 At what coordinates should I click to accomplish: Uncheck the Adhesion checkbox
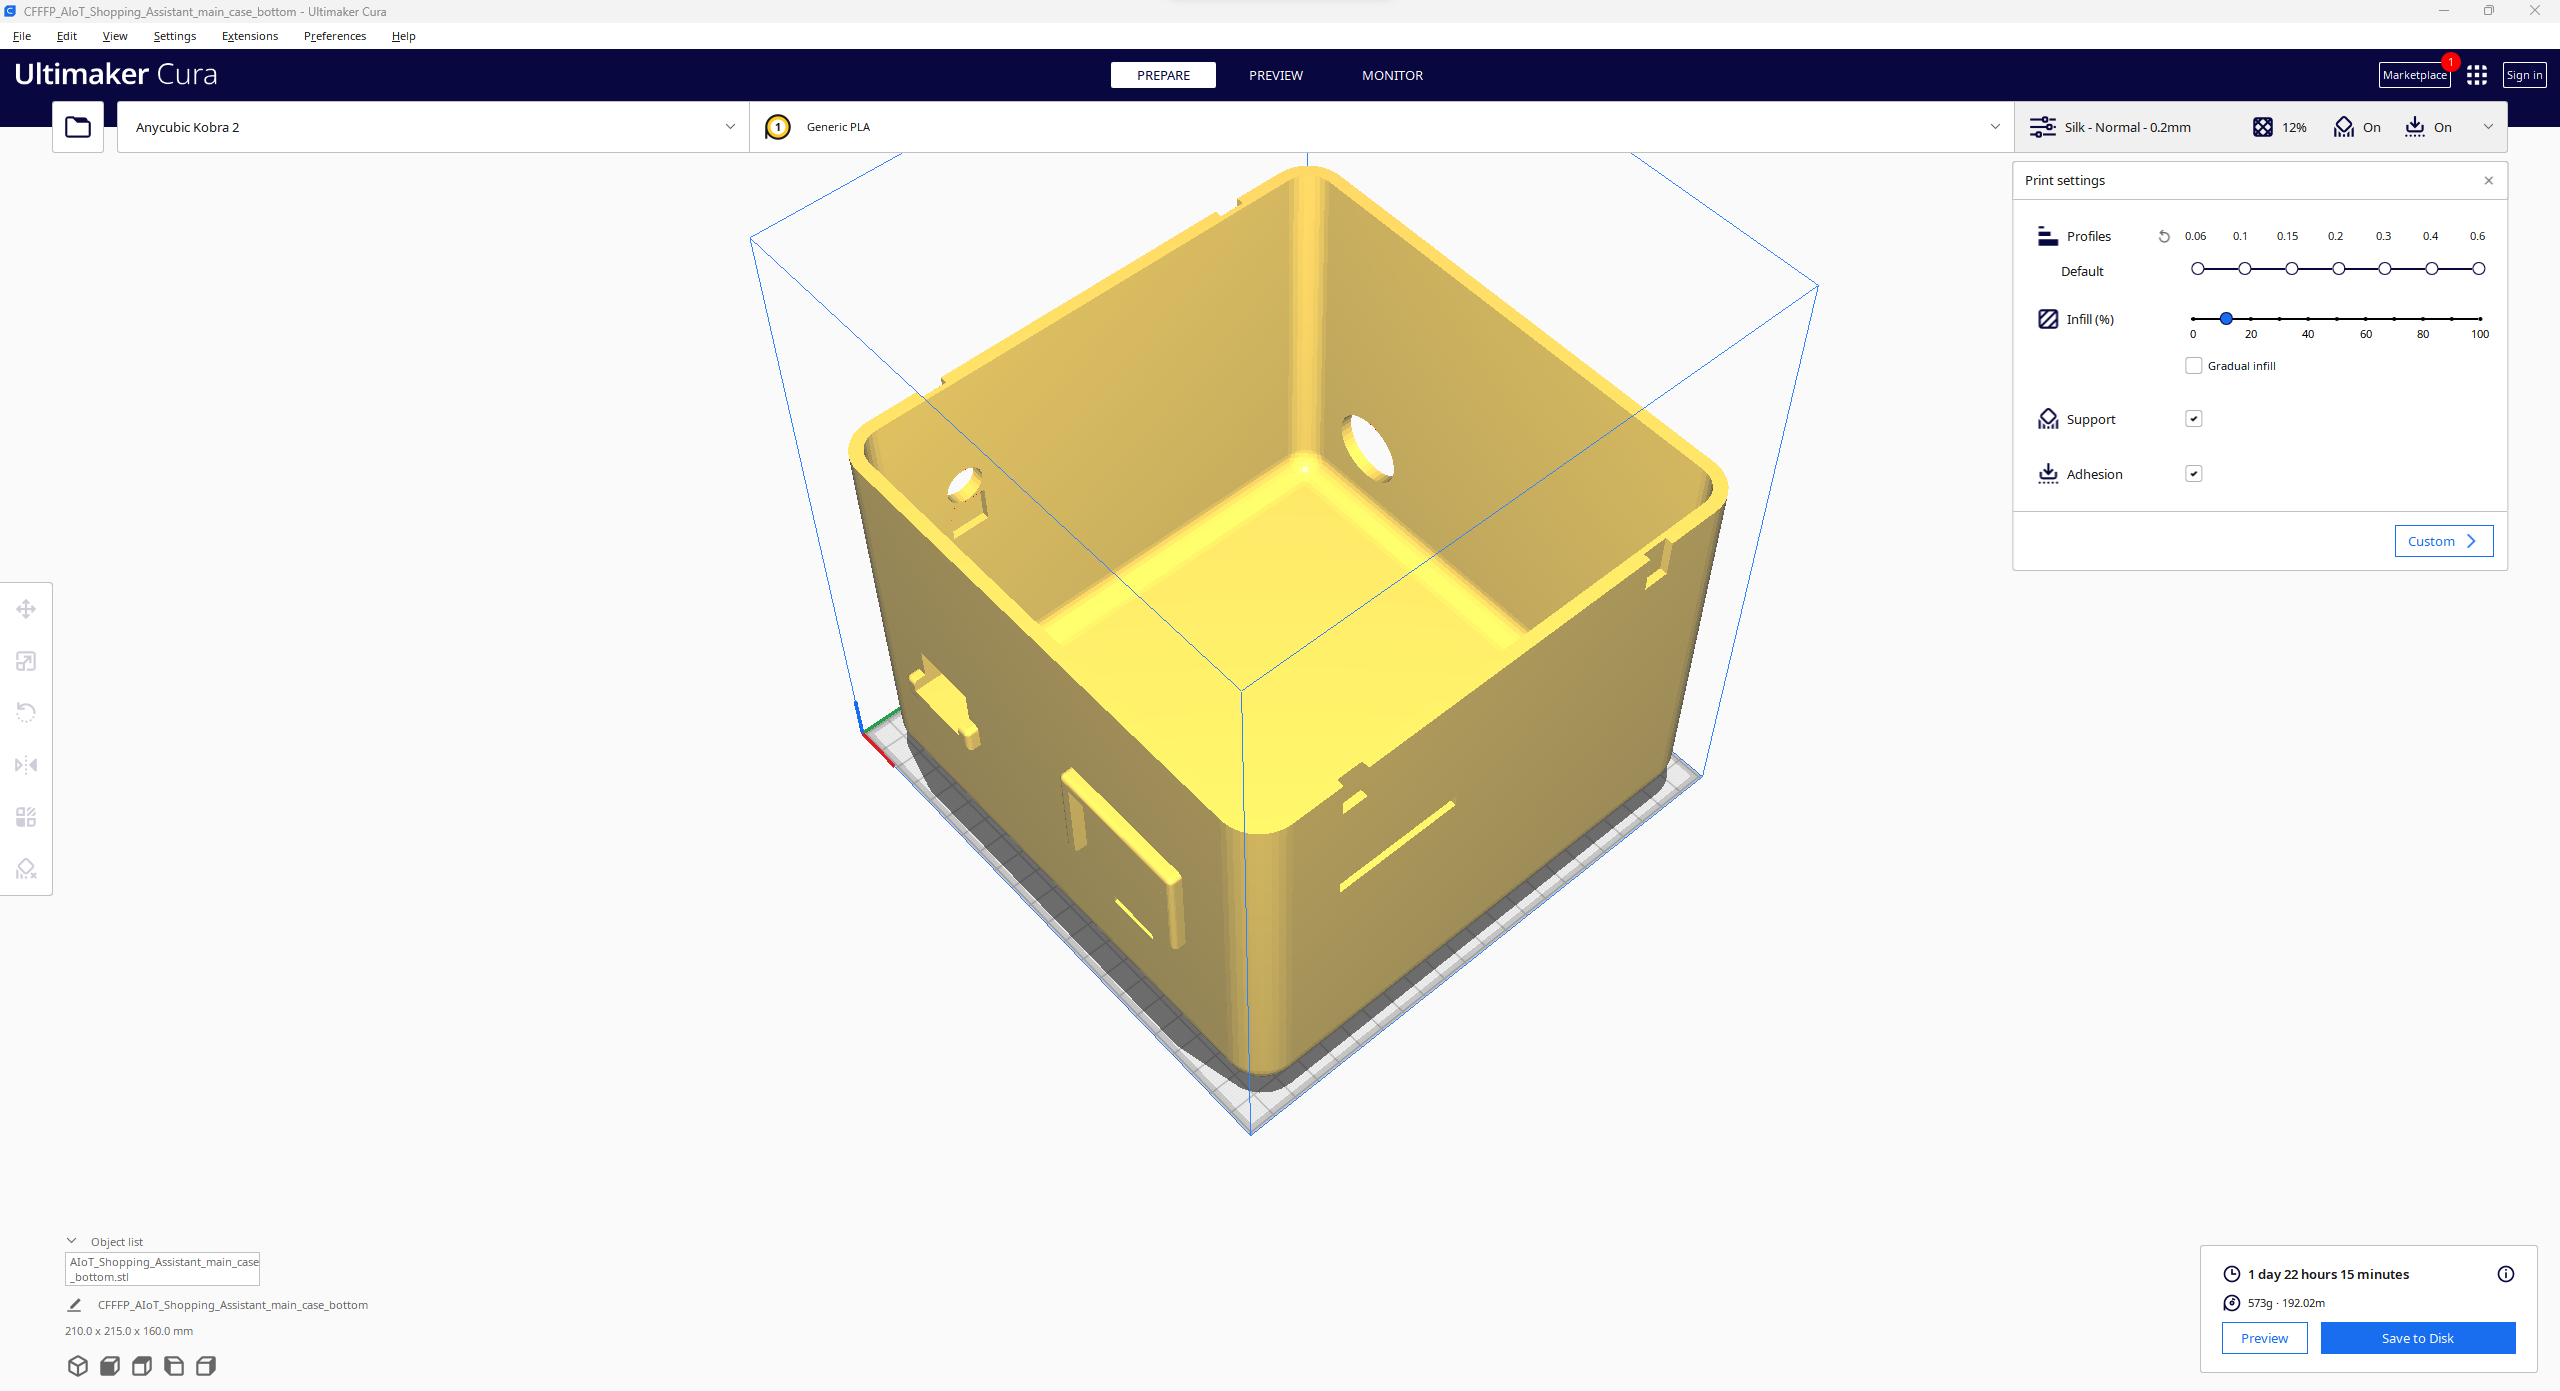2193,474
